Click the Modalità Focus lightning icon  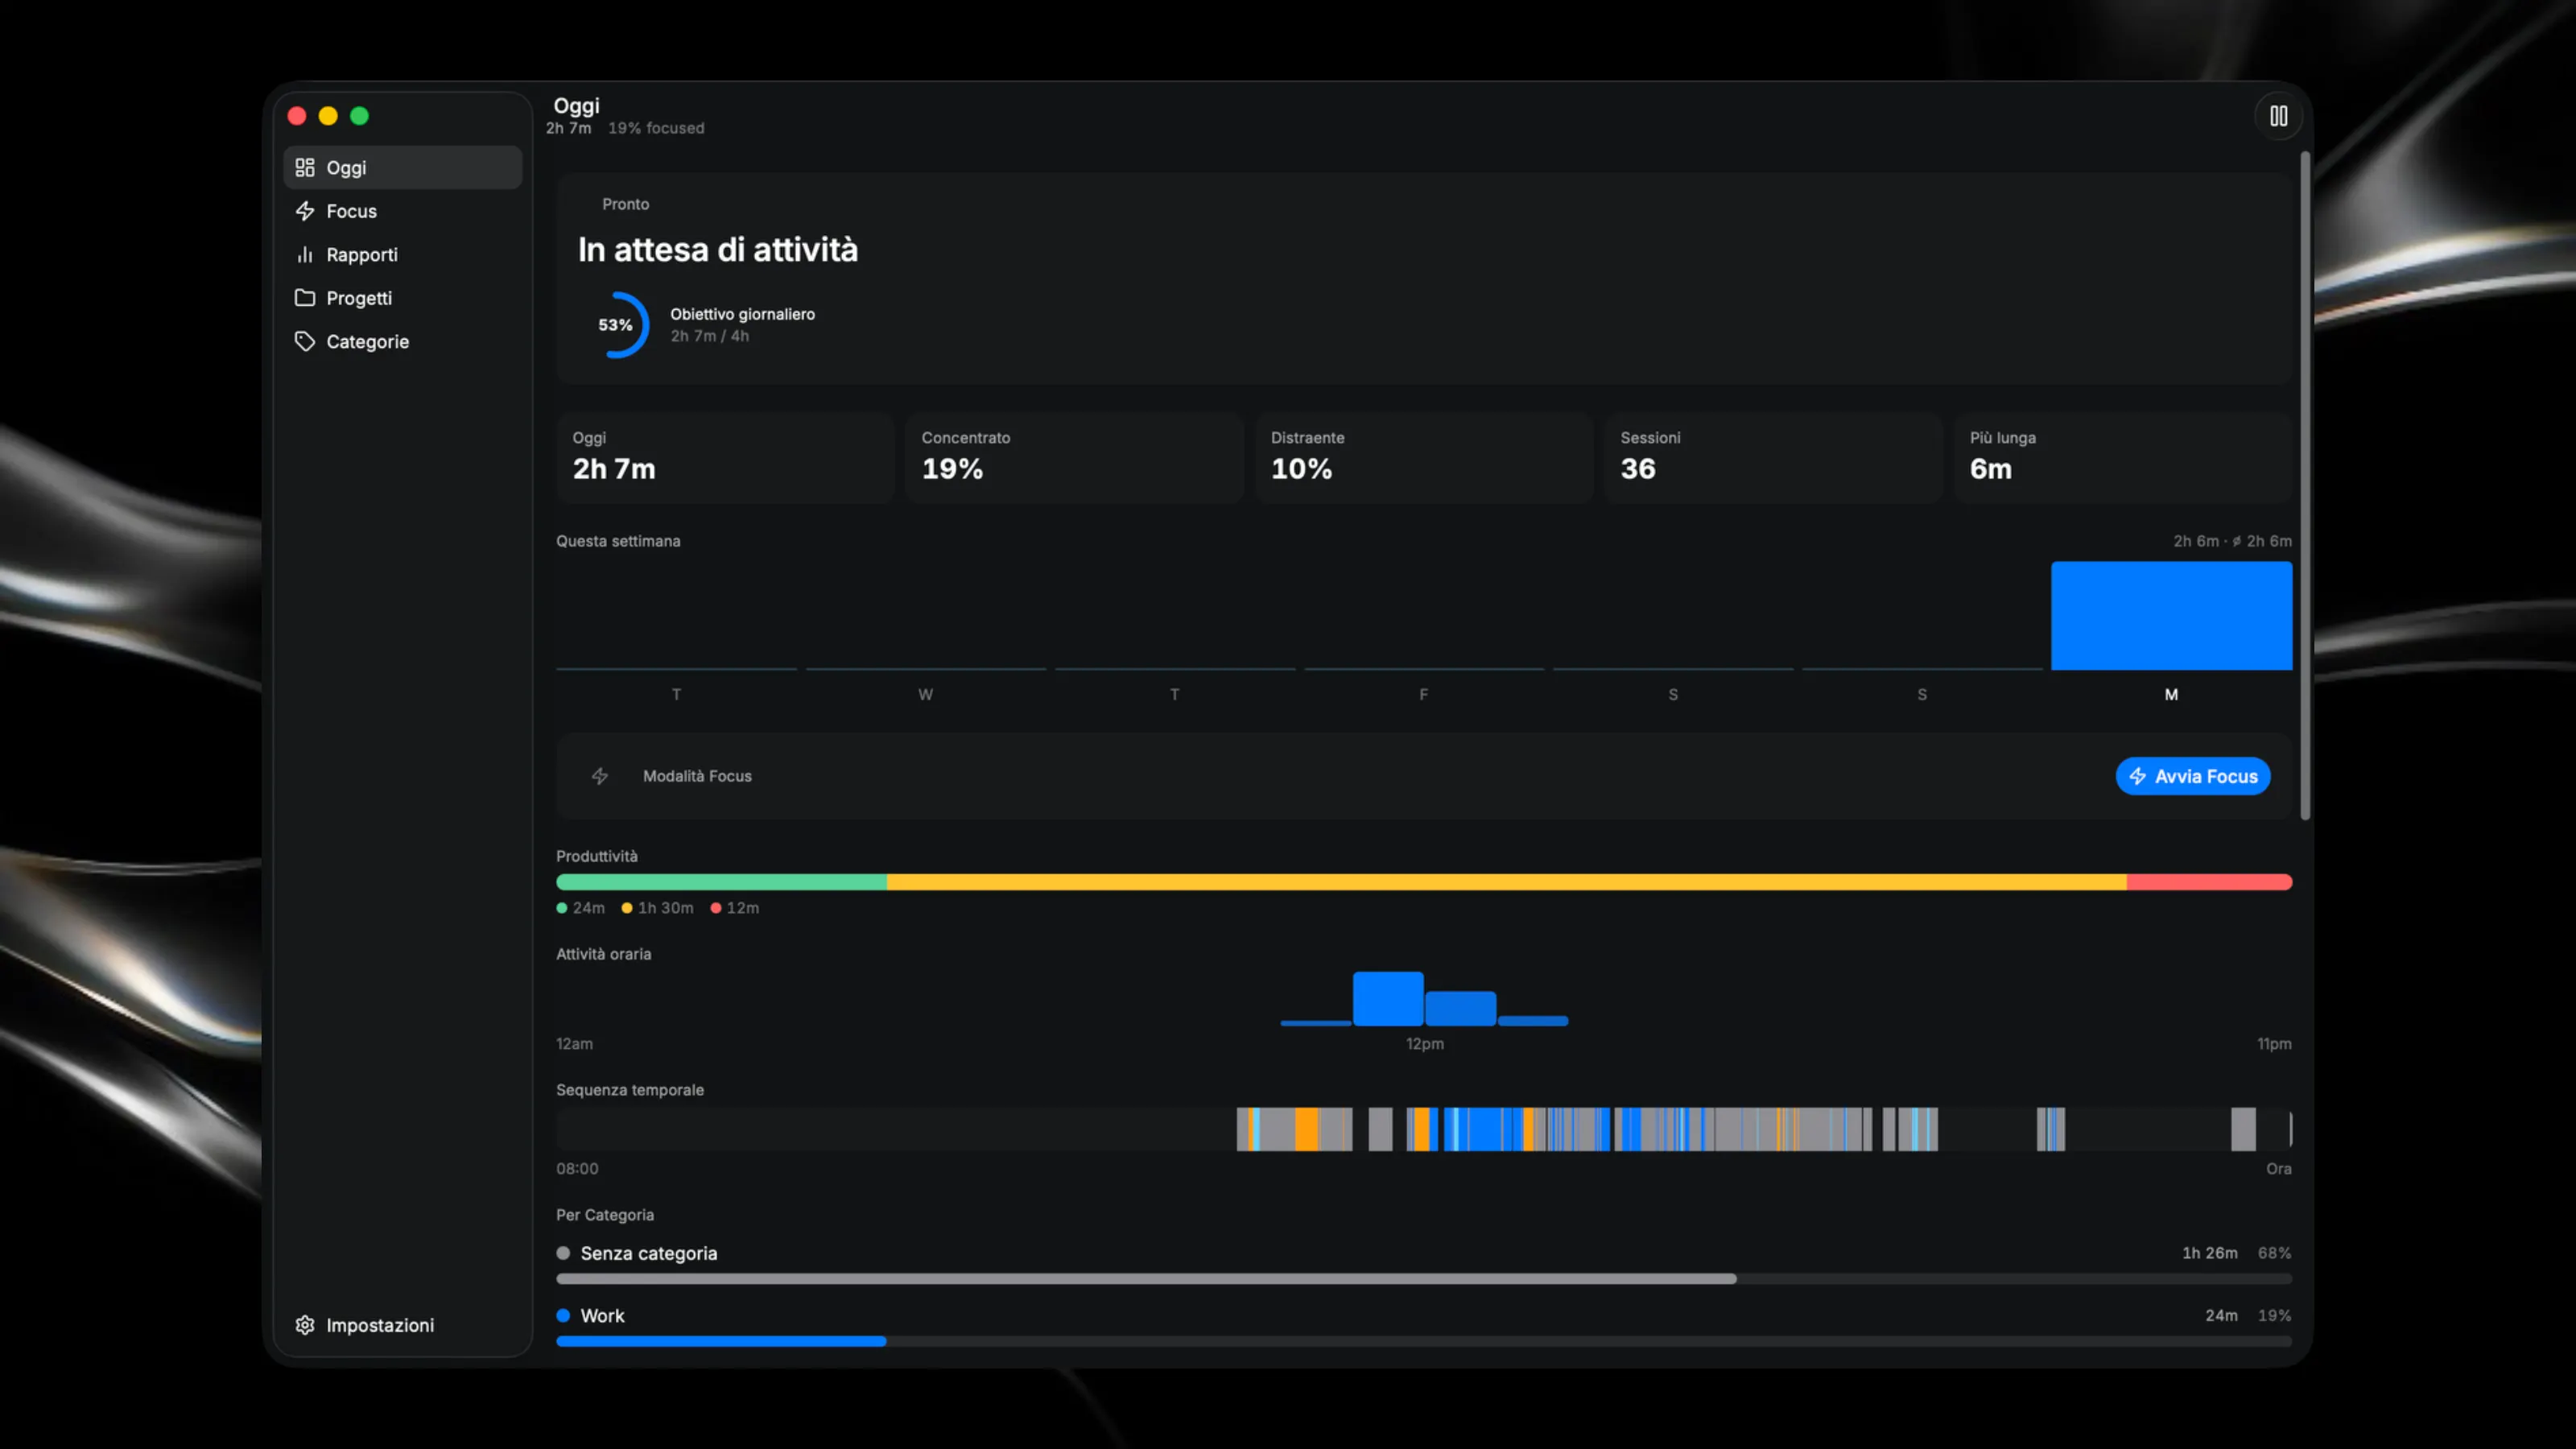pos(600,776)
